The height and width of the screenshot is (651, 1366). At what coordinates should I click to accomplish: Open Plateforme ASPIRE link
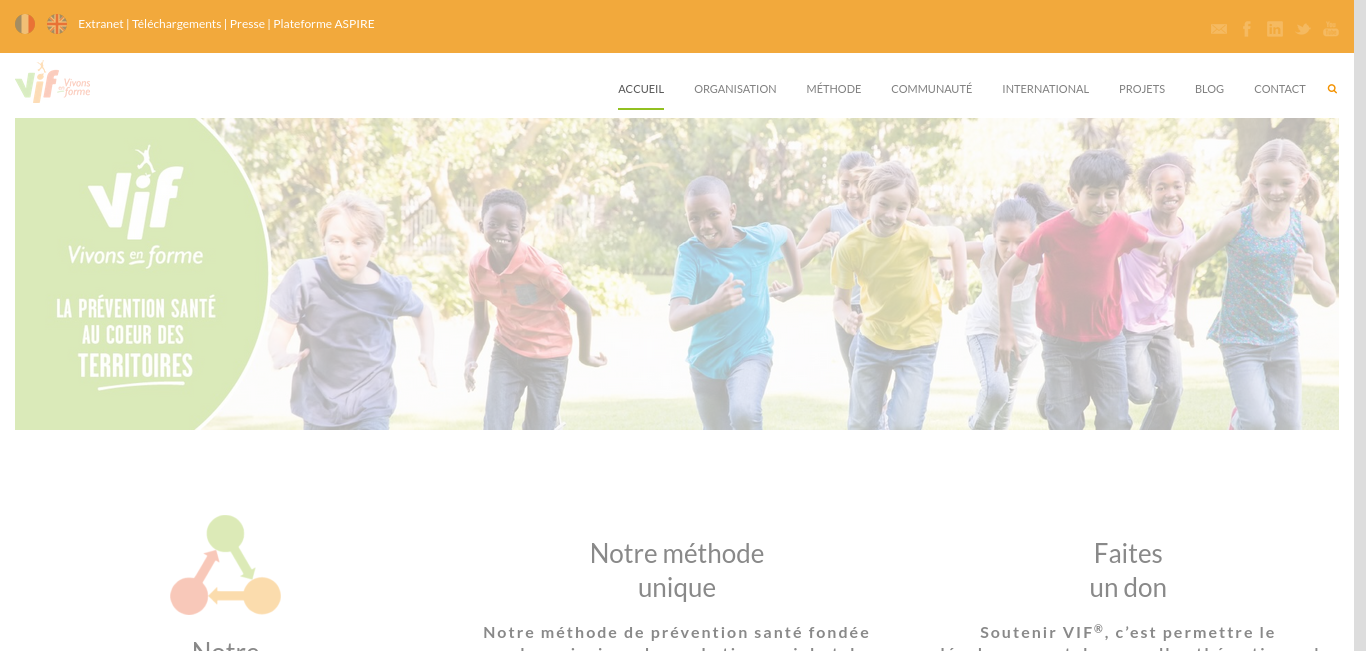[x=324, y=24]
